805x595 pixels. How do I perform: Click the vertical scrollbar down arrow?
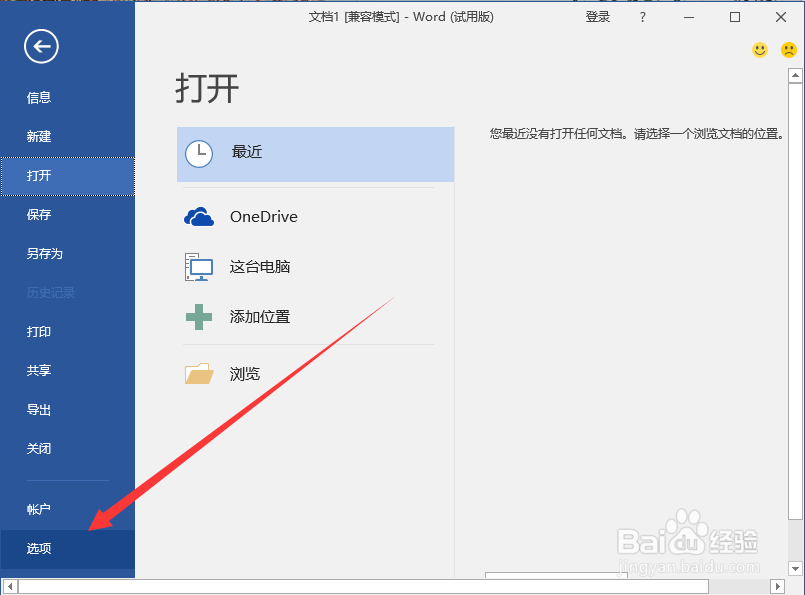coord(796,567)
